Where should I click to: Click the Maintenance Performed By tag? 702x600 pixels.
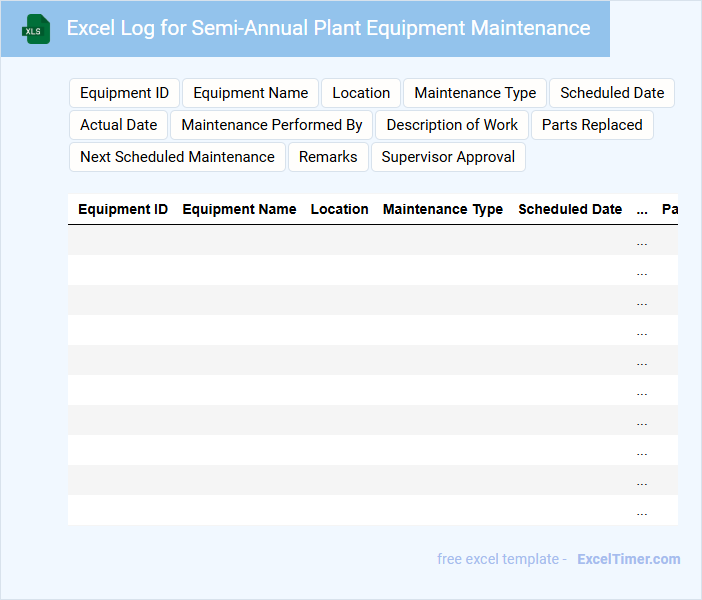pyautogui.click(x=272, y=125)
